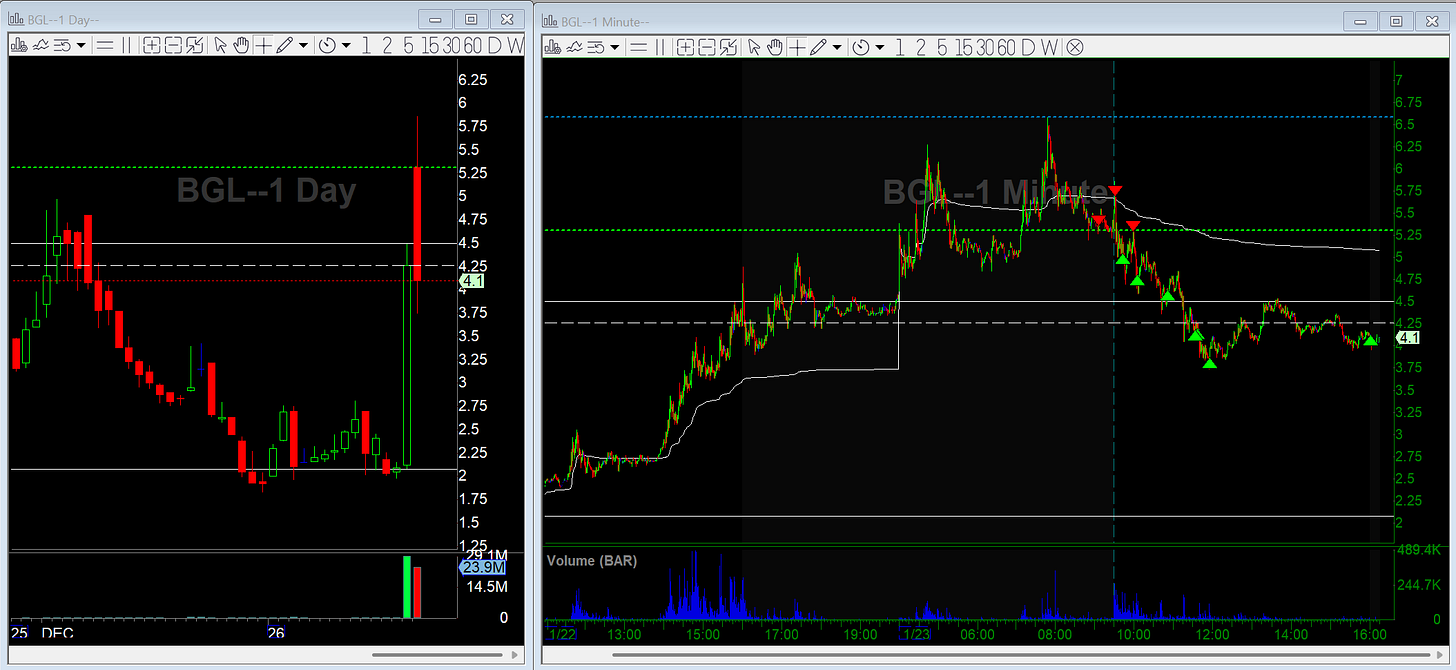Screen dimensions: 1456x670
Task: Zoom out on the BGL 1 Minute chart
Action: pyautogui.click(x=707, y=46)
